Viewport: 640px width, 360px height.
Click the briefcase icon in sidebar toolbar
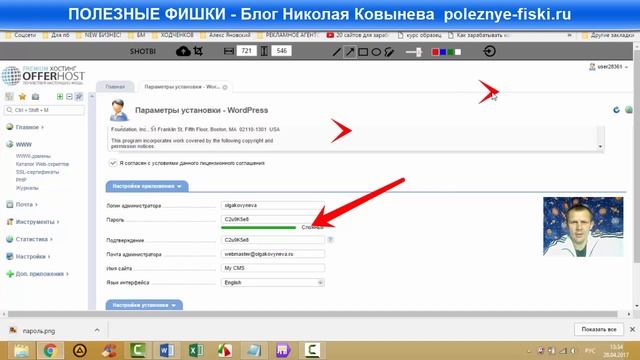pyautogui.click(x=36, y=96)
